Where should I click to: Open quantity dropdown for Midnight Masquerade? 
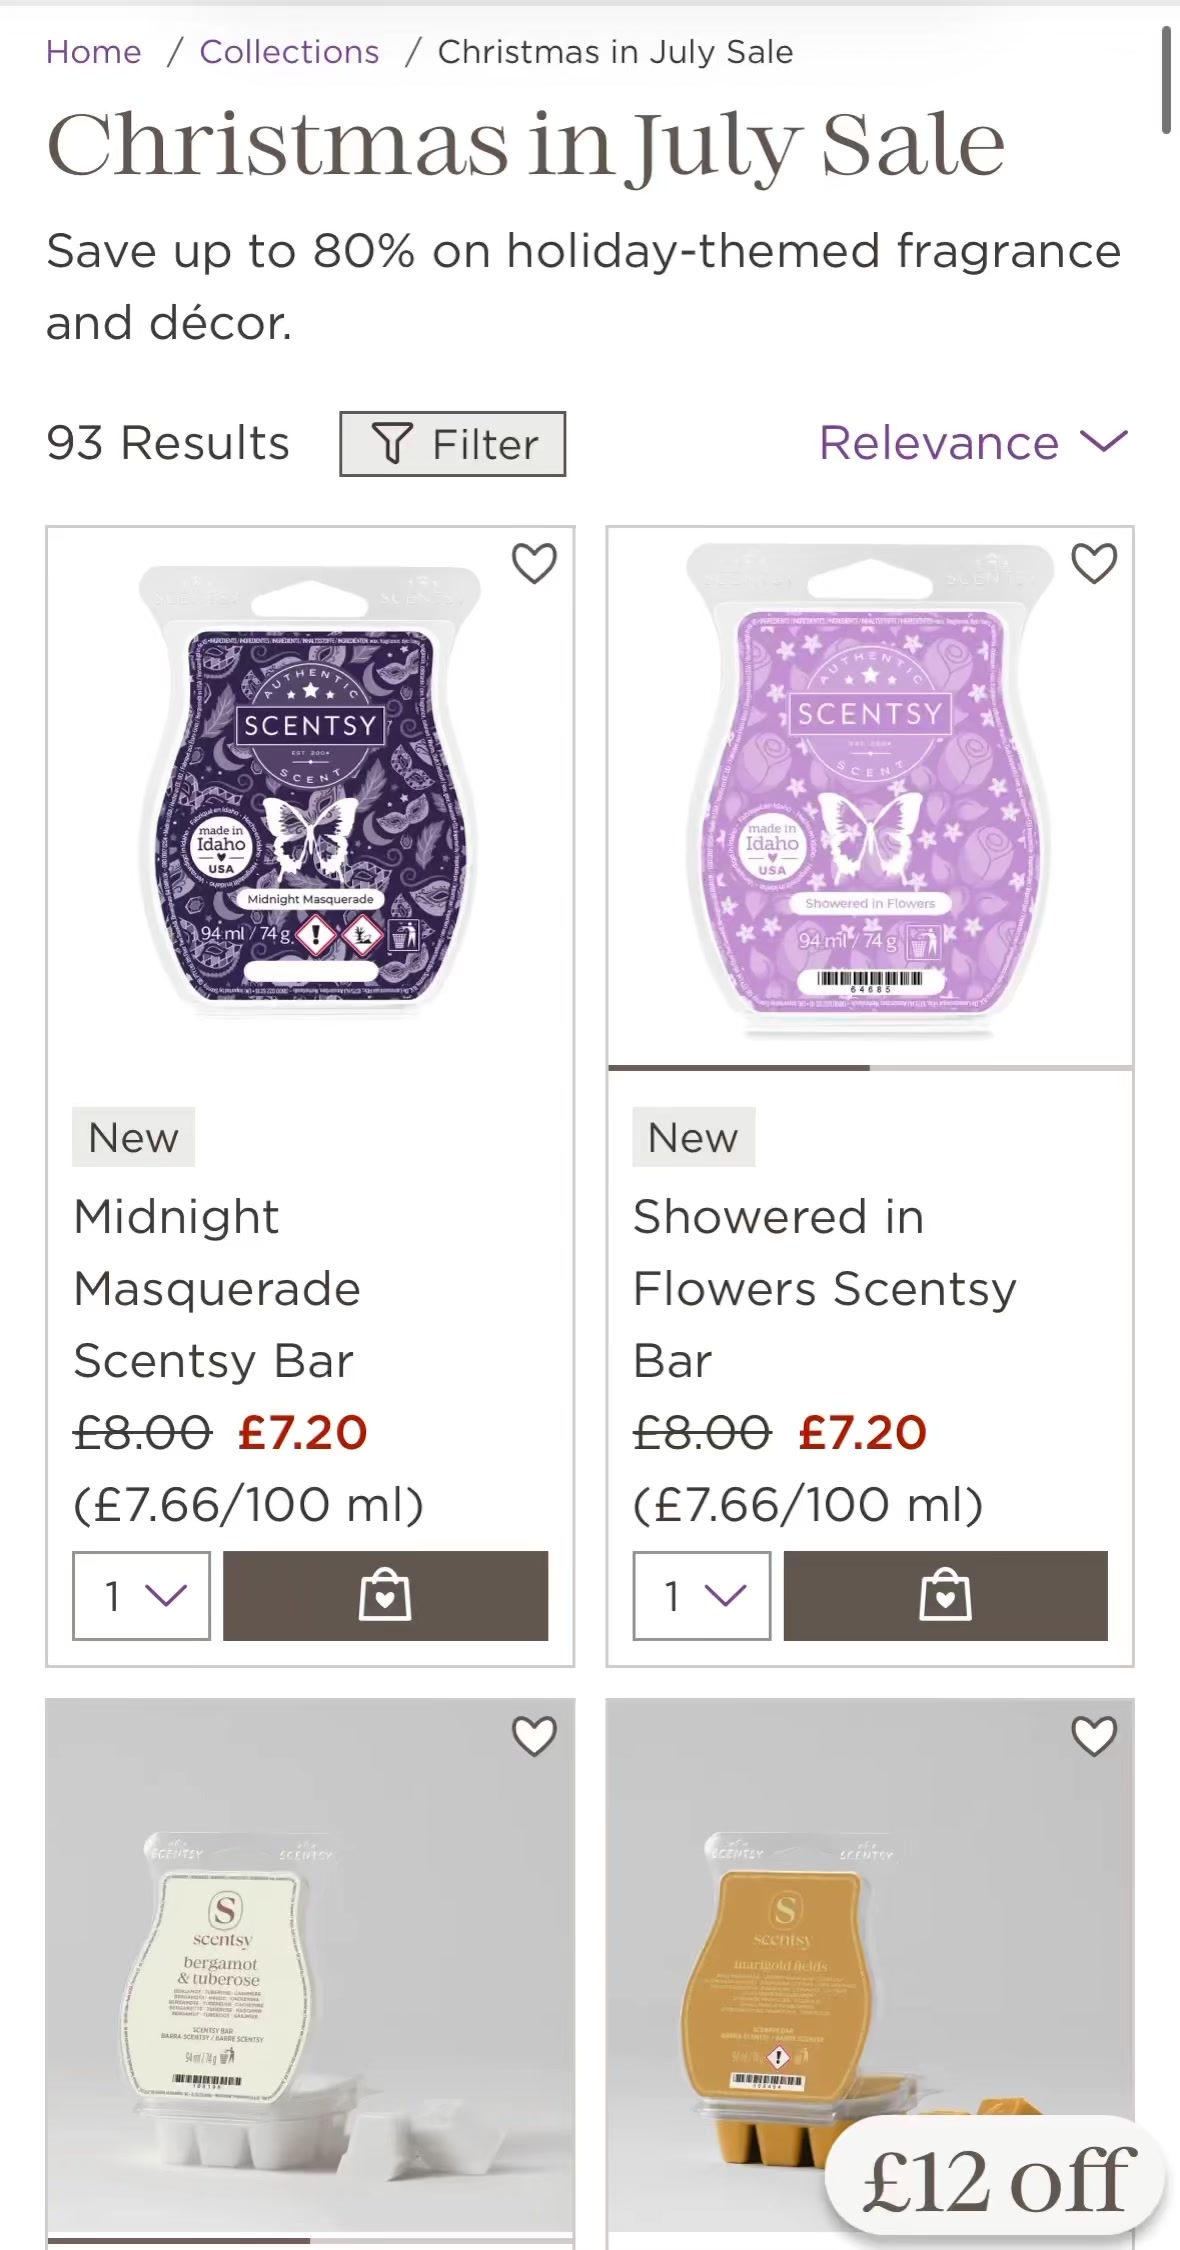tap(141, 1595)
